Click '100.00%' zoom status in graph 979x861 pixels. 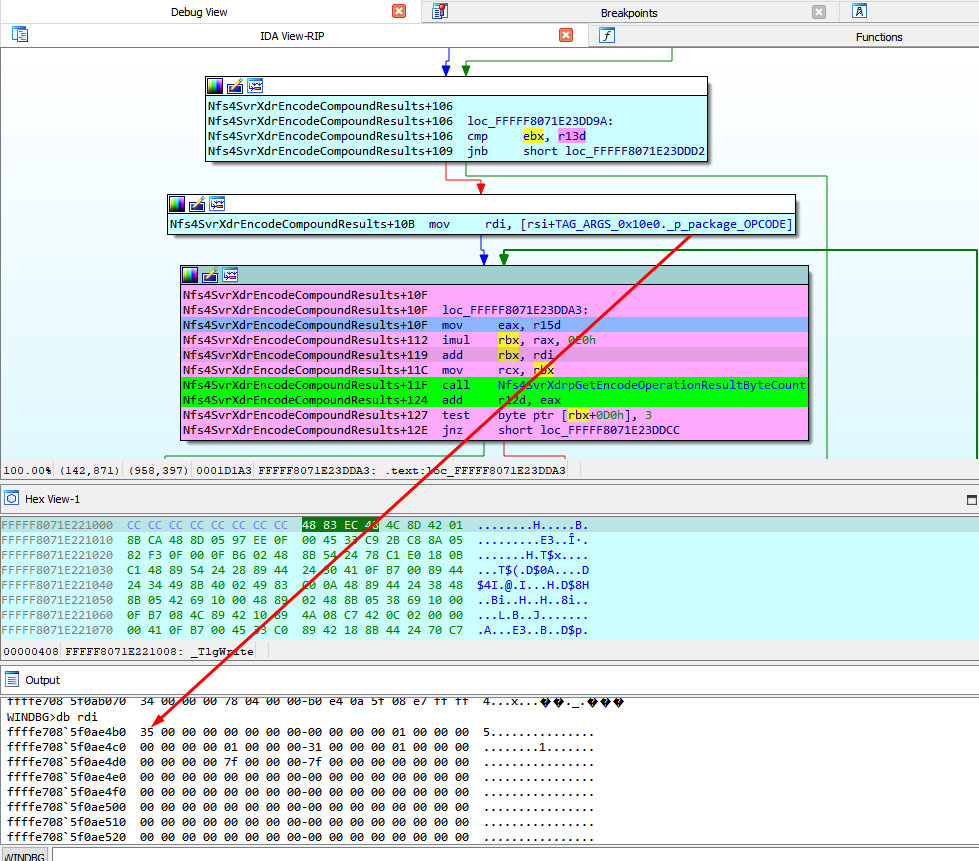(27, 470)
